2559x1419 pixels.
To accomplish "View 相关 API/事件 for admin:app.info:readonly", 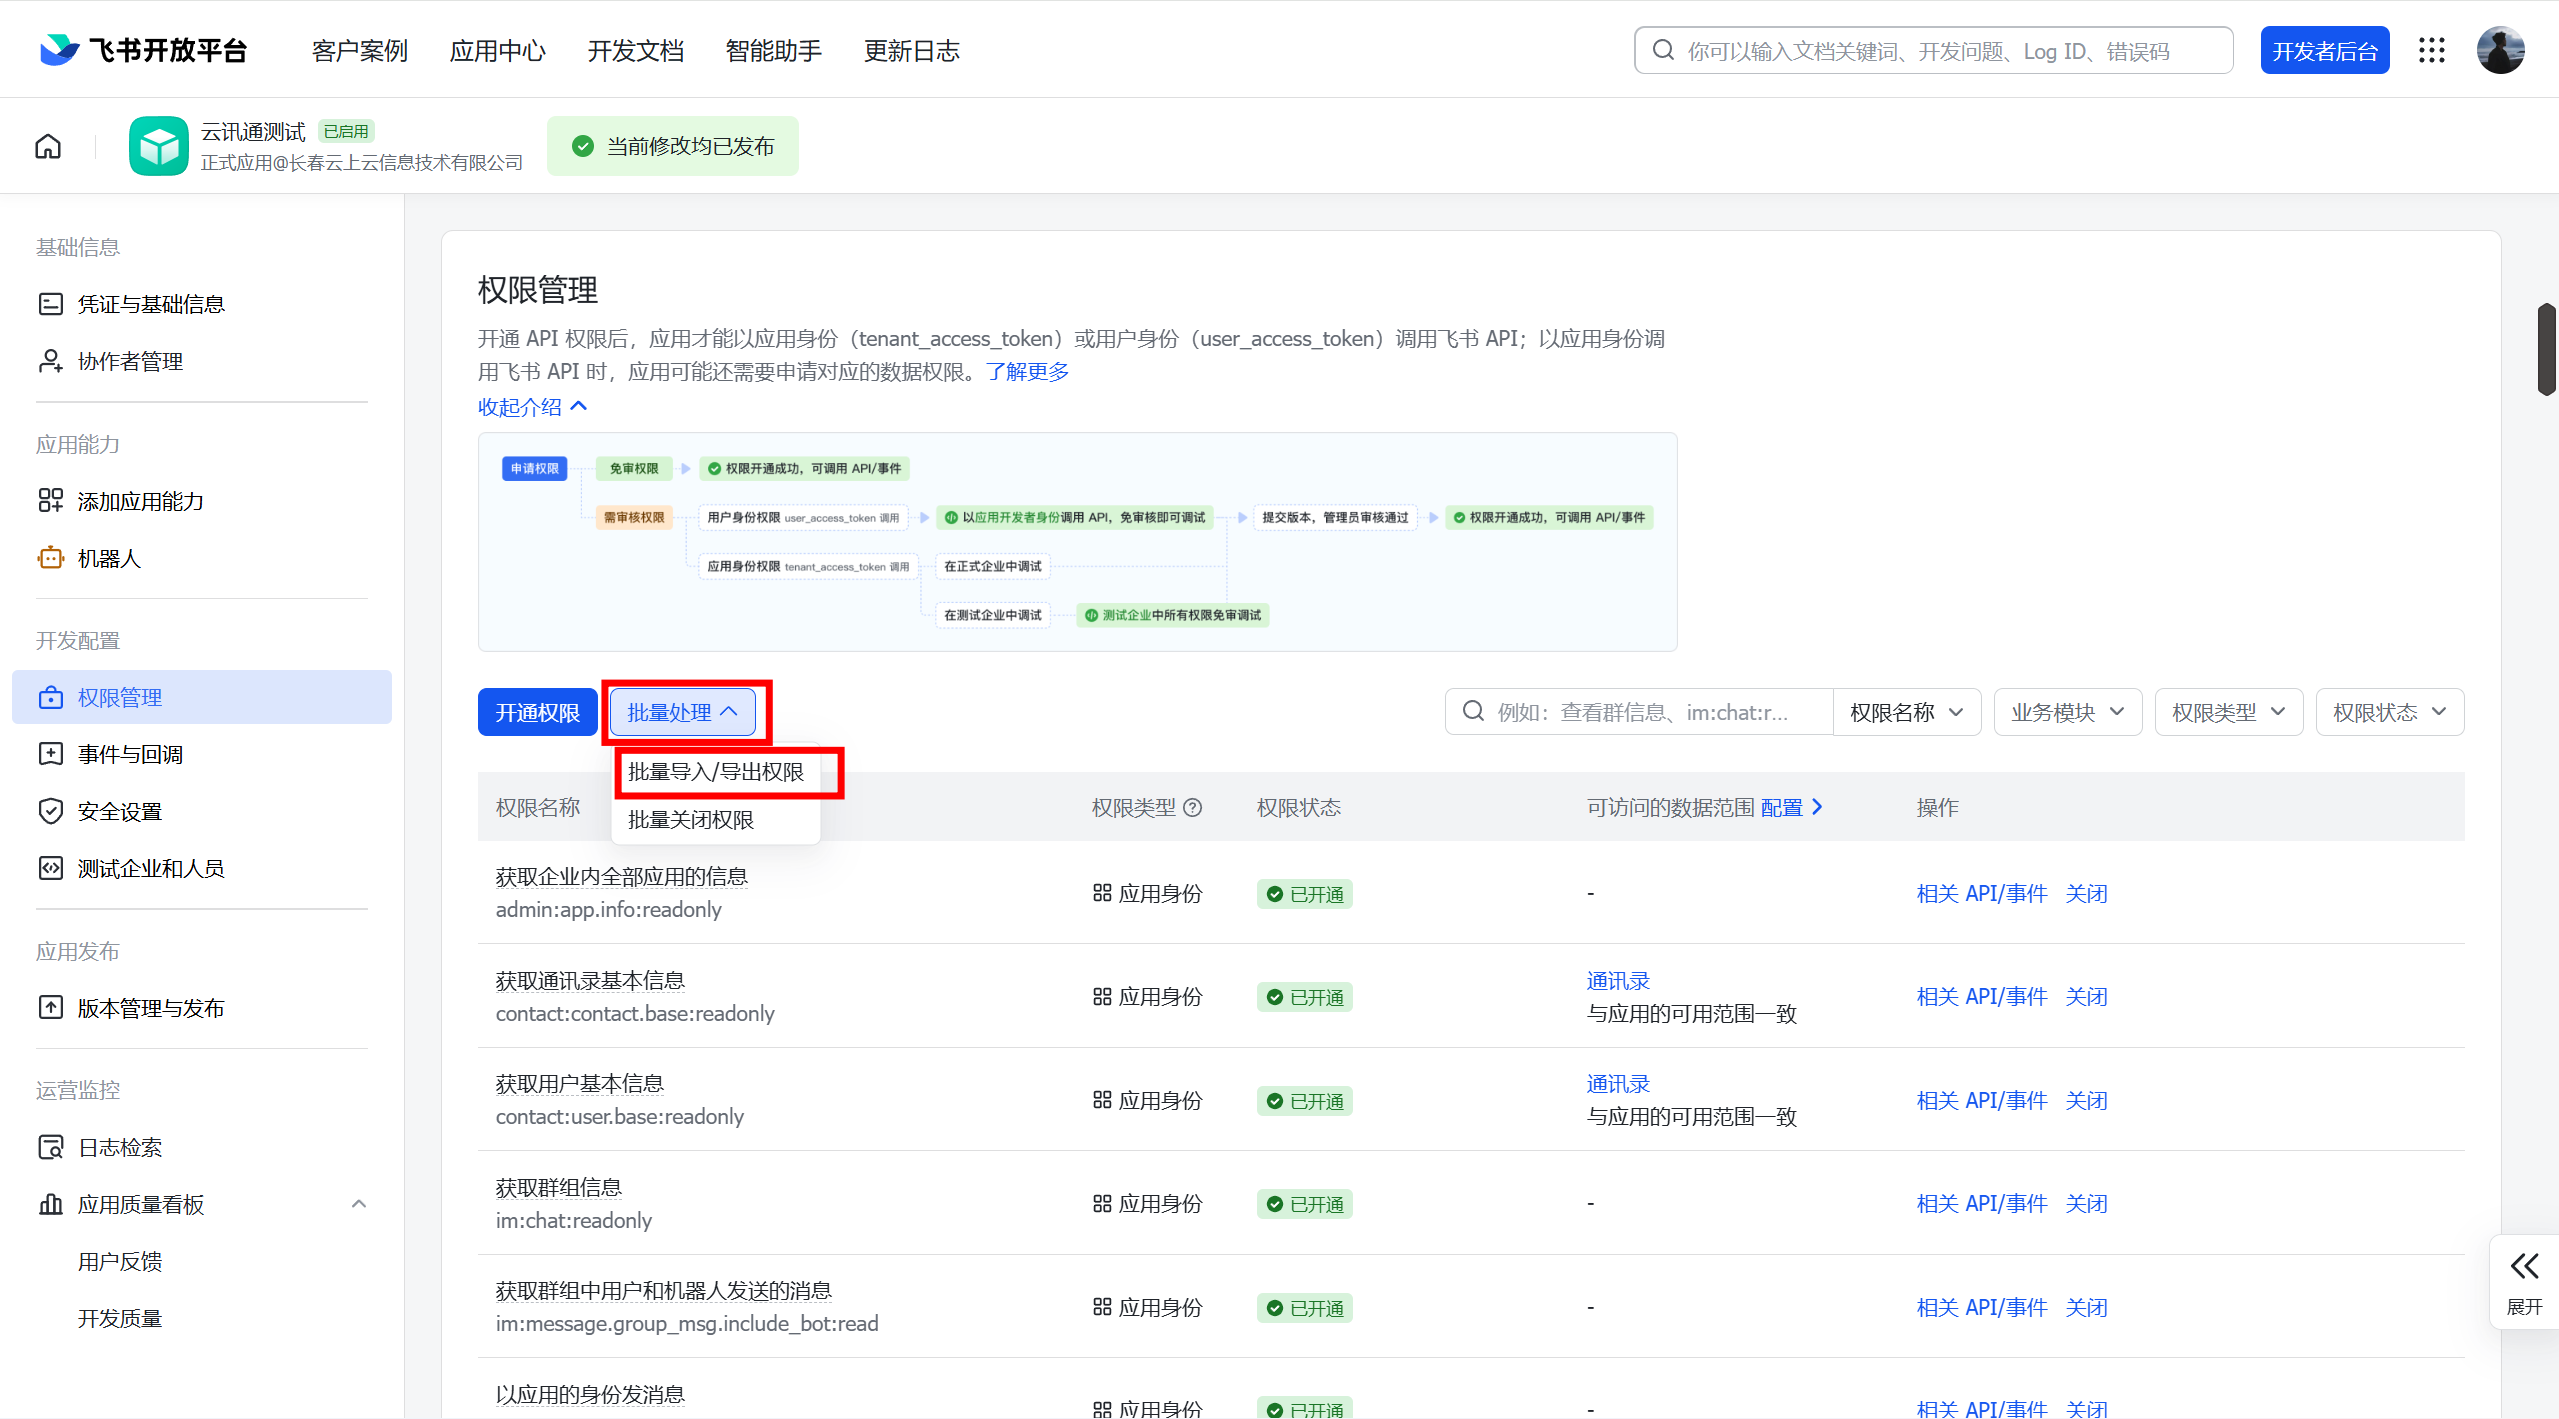I will point(1982,893).
